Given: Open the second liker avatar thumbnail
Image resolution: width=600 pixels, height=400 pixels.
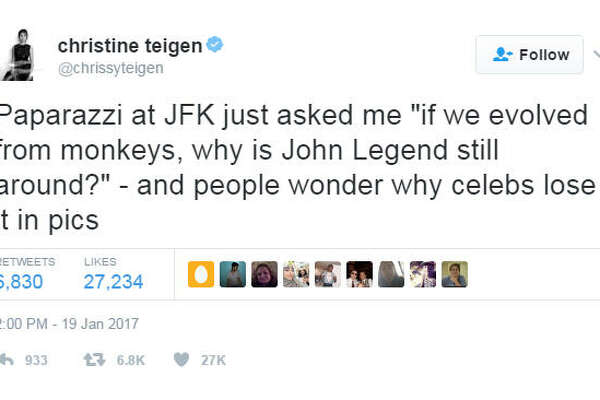Looking at the screenshot, I should coord(233,274).
